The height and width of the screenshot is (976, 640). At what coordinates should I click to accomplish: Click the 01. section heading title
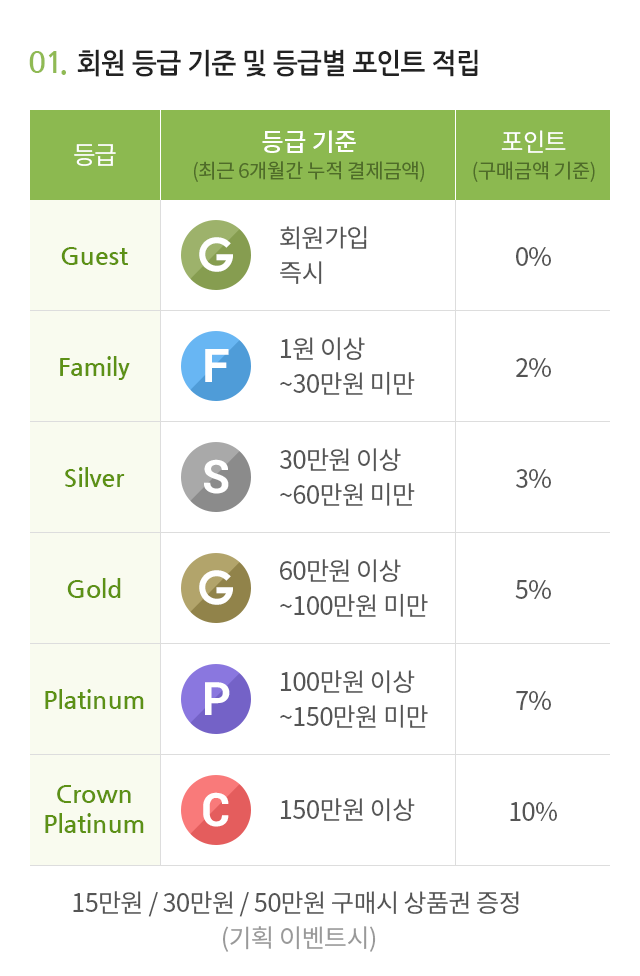254,63
